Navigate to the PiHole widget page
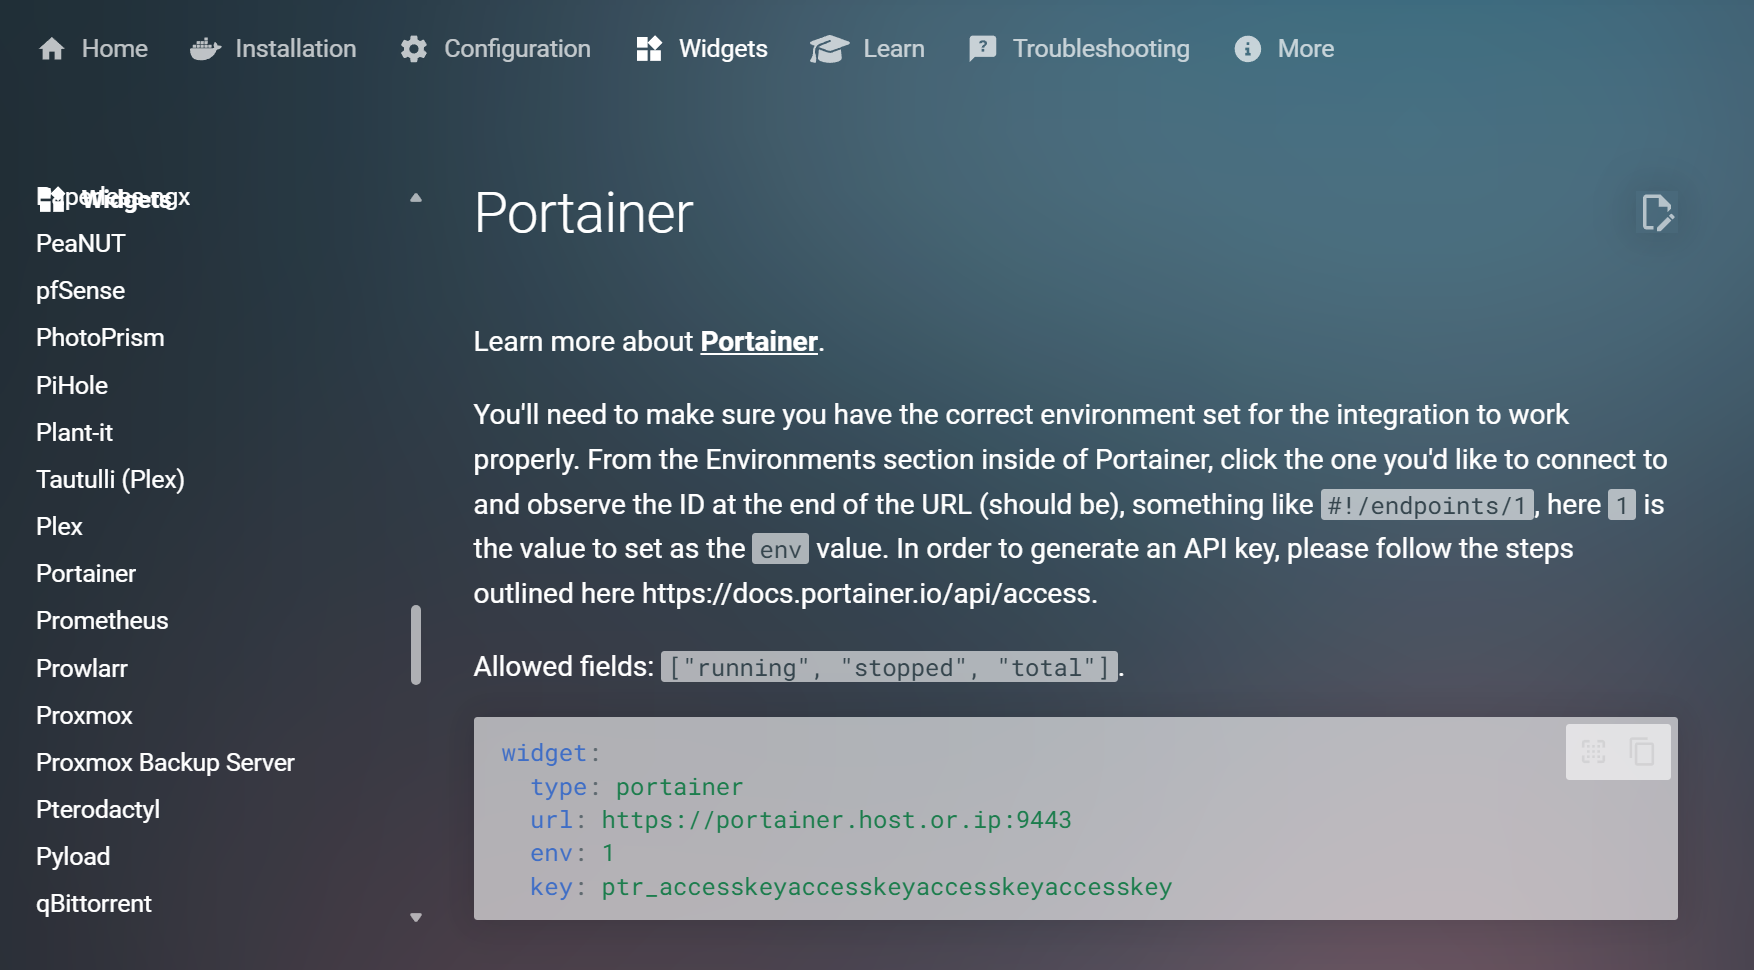Screen dimensions: 1754x970 click(x=72, y=386)
